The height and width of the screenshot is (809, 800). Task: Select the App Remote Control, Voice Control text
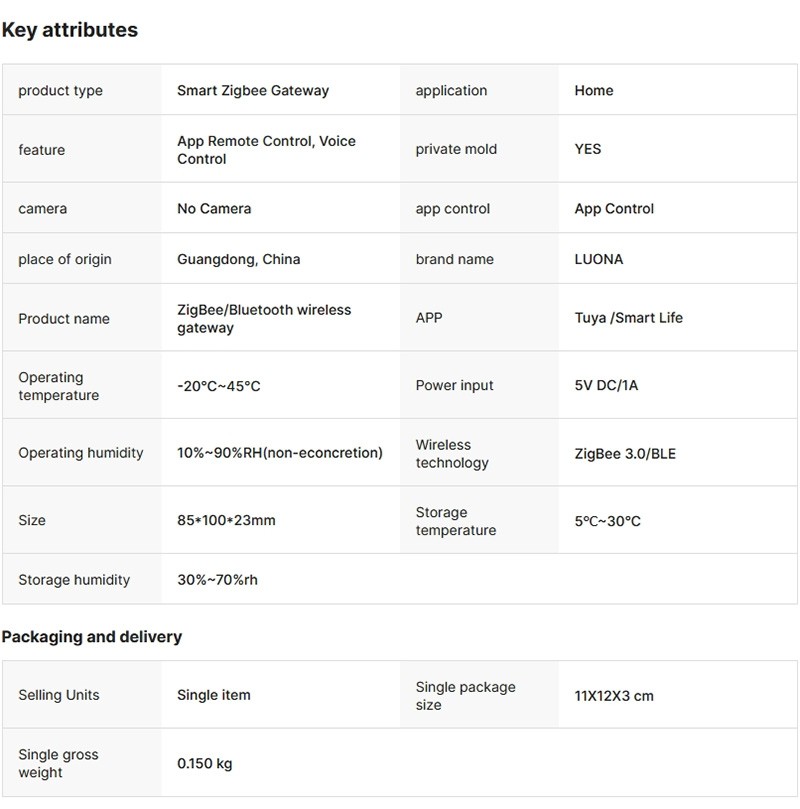pyautogui.click(x=266, y=150)
